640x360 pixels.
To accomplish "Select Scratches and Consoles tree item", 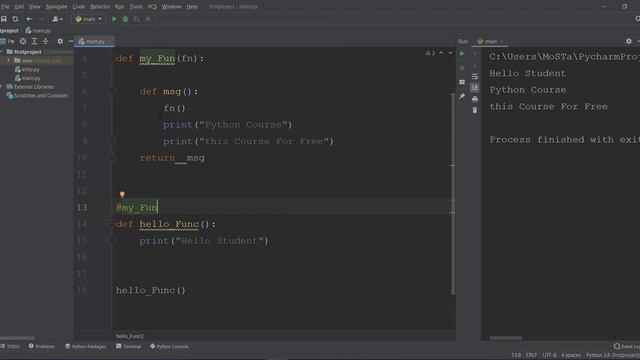I will click(38, 96).
